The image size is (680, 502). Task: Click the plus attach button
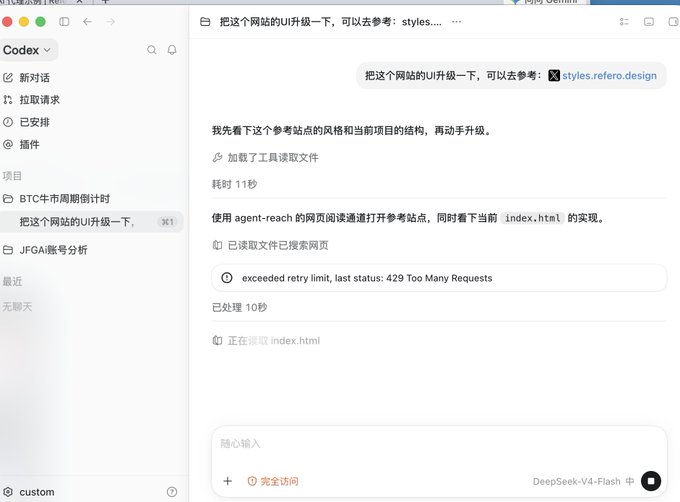228,481
